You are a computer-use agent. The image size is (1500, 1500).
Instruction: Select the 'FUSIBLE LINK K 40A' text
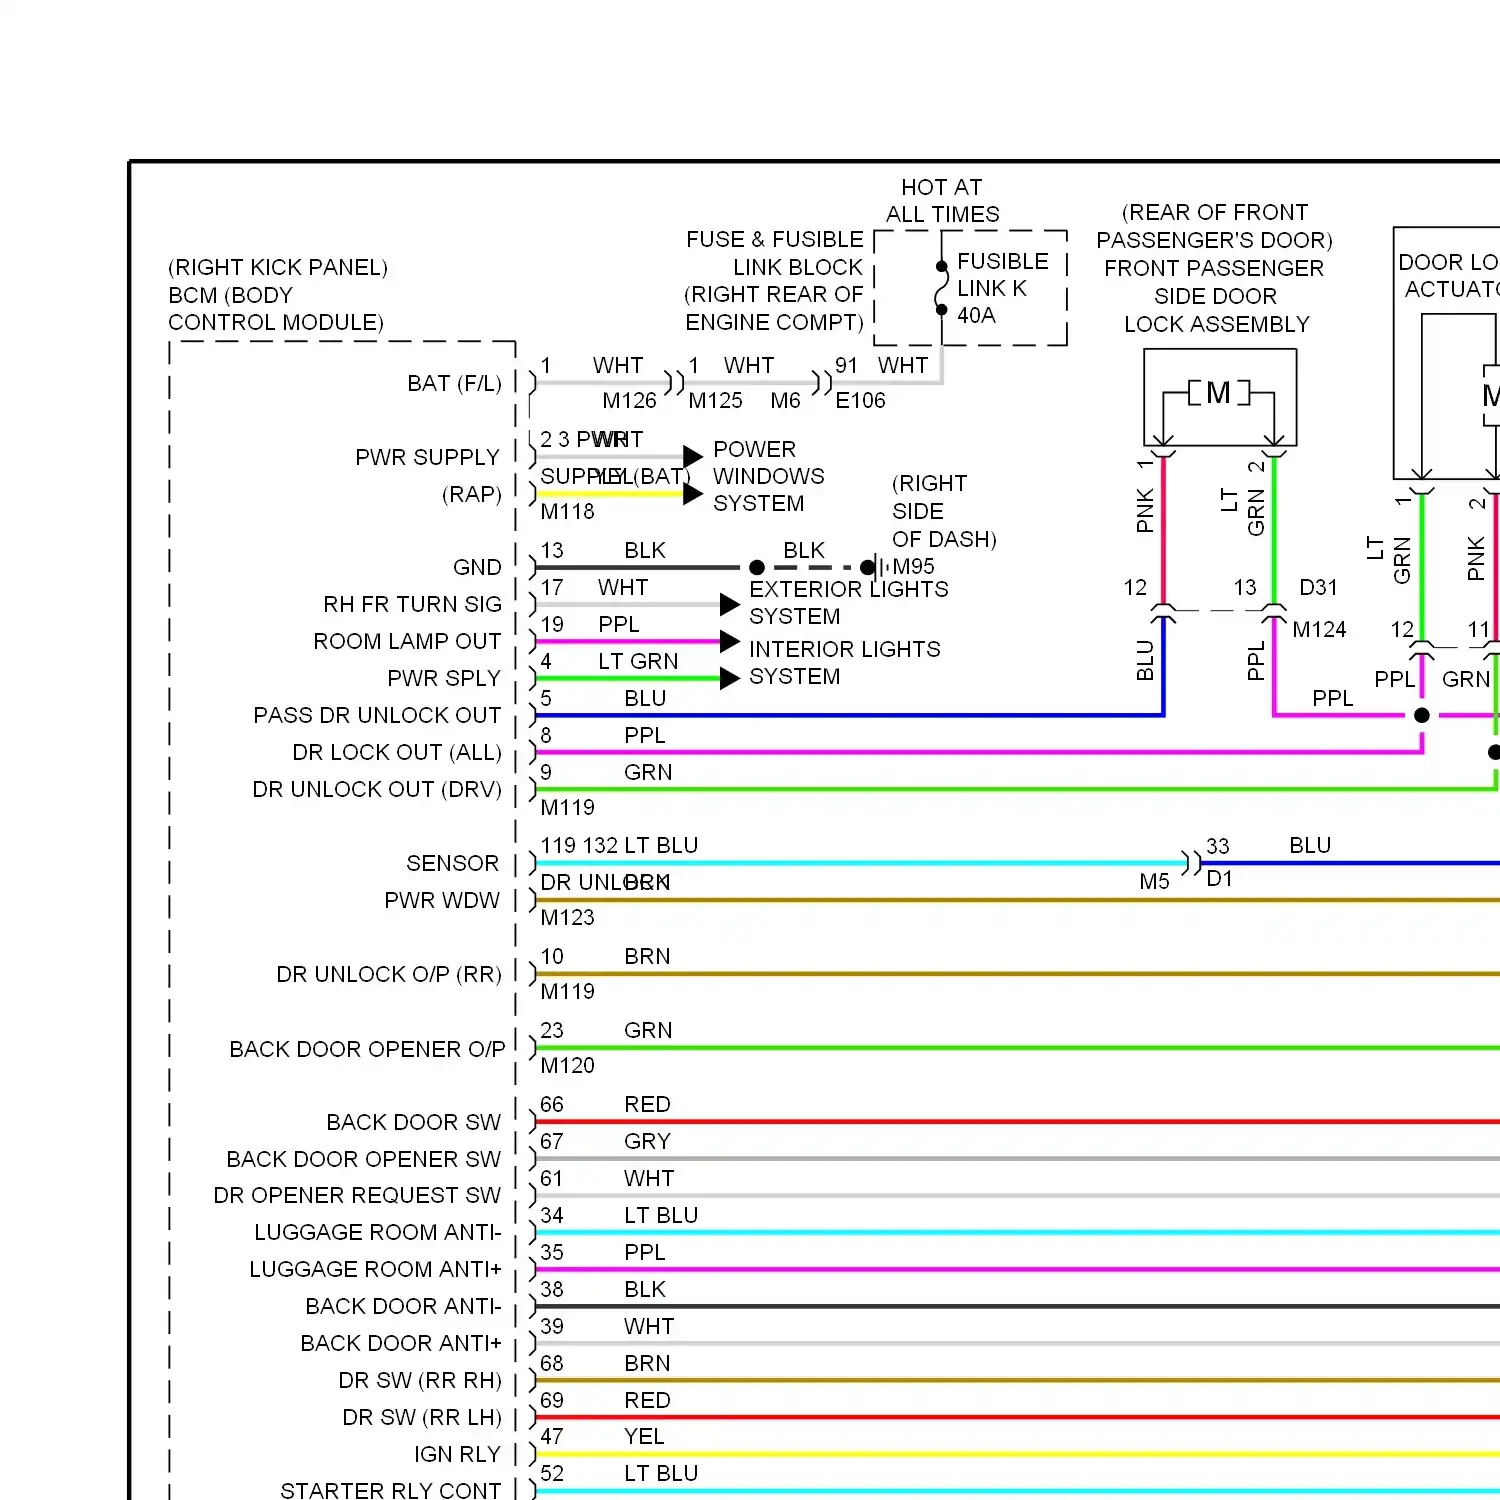[x=1003, y=288]
